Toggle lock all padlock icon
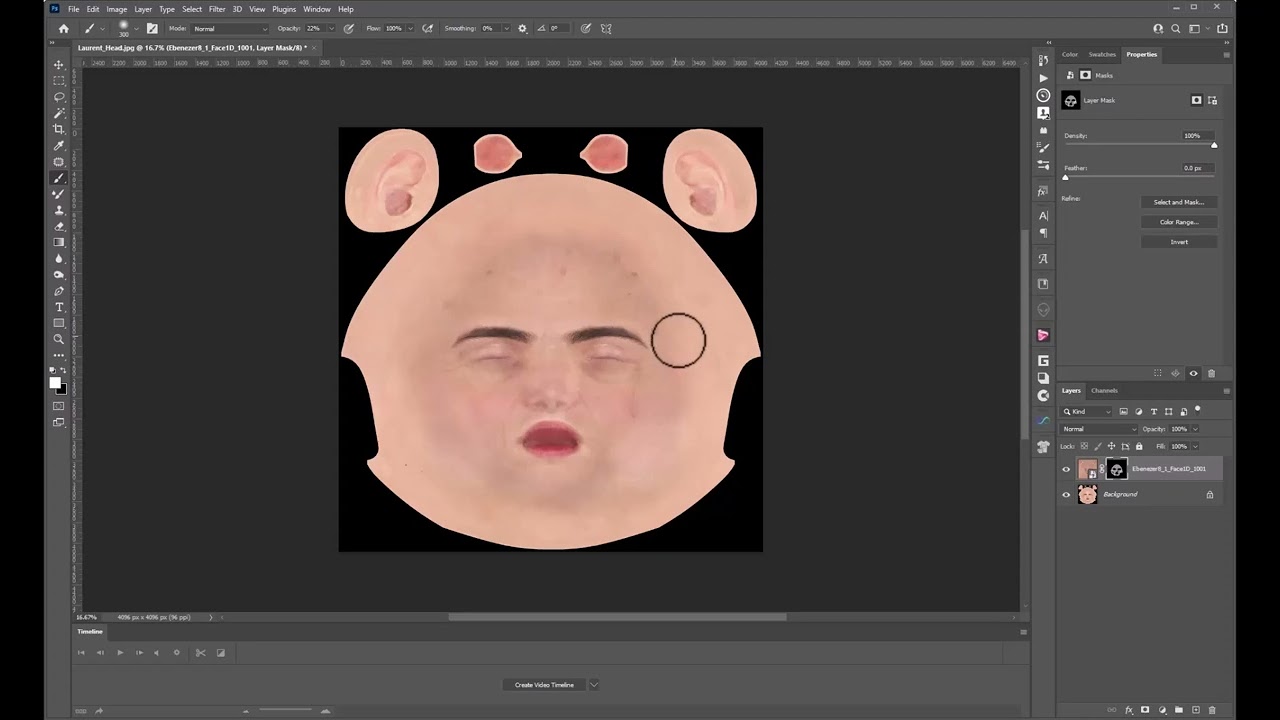The image size is (1280, 720). tap(1139, 446)
